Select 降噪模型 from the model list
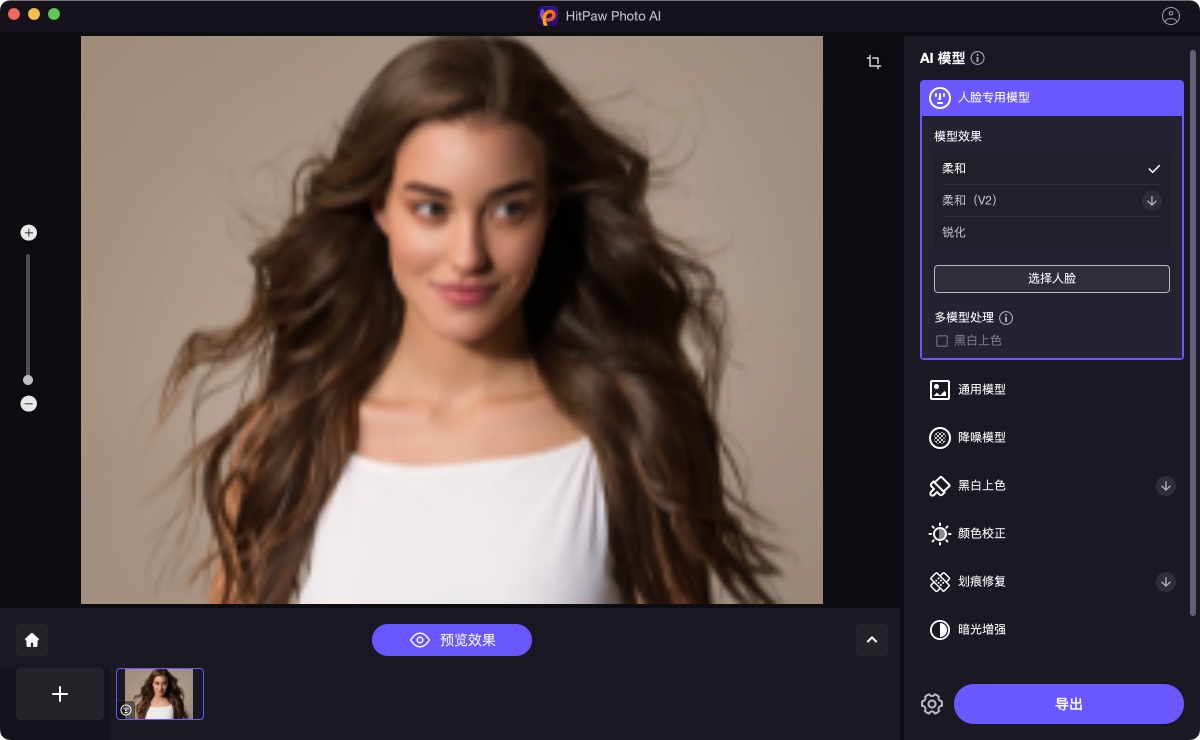The width and height of the screenshot is (1200, 740). click(x=1052, y=438)
